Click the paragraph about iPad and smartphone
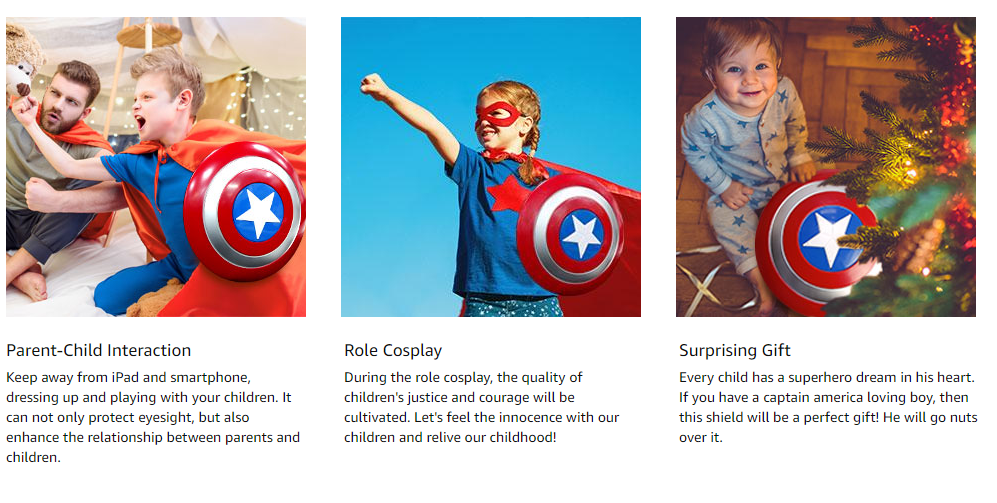Screen dimensions: 997x503 point(153,417)
